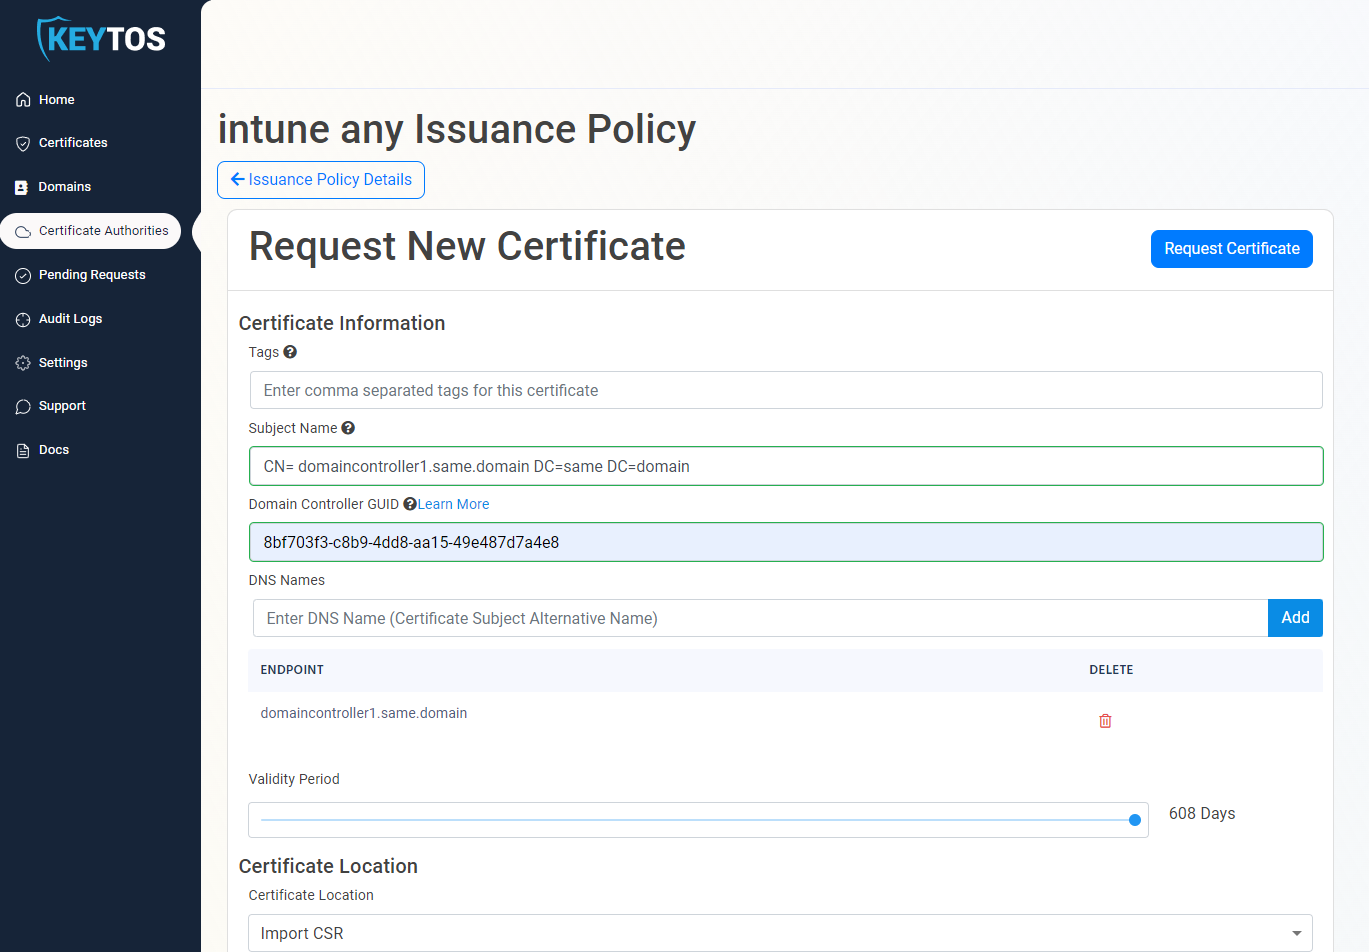Open Support from the sidebar

pyautogui.click(x=22, y=406)
